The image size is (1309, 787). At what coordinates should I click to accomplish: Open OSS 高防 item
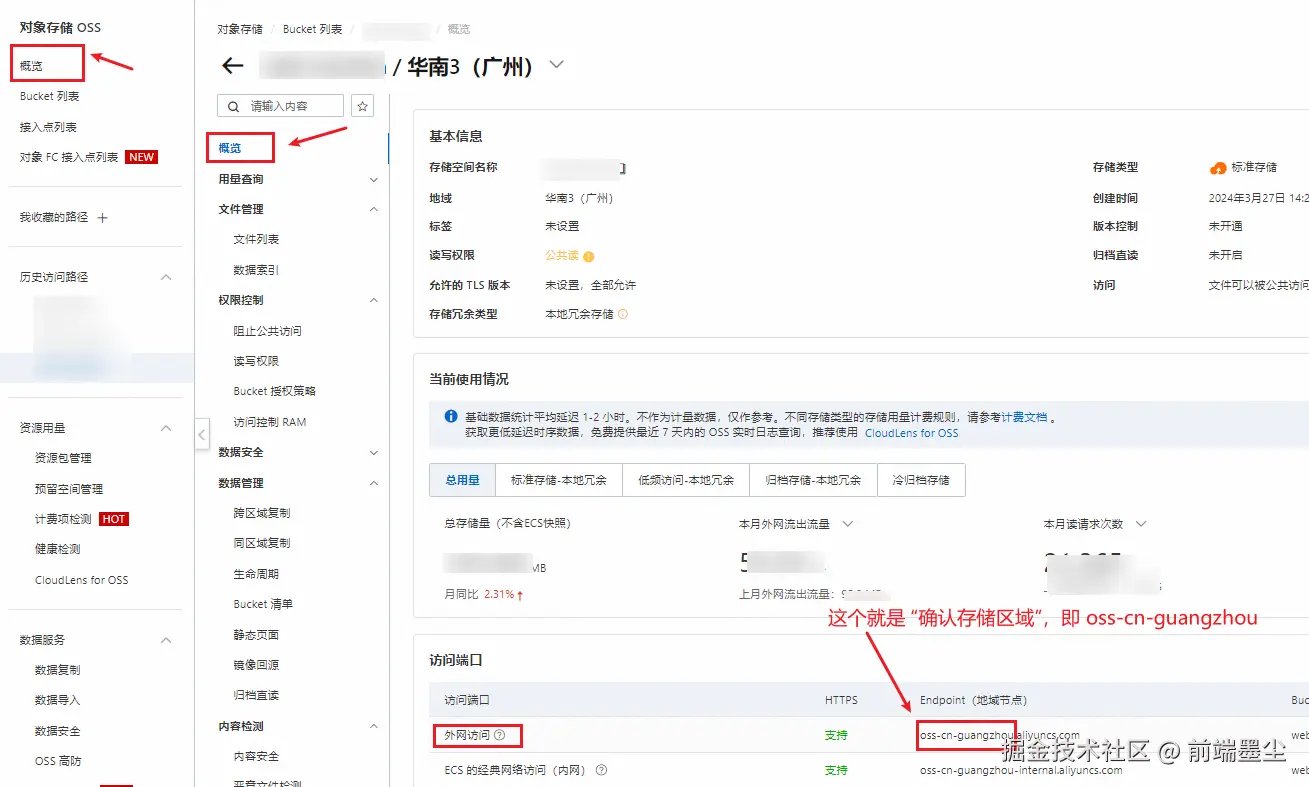(58, 761)
